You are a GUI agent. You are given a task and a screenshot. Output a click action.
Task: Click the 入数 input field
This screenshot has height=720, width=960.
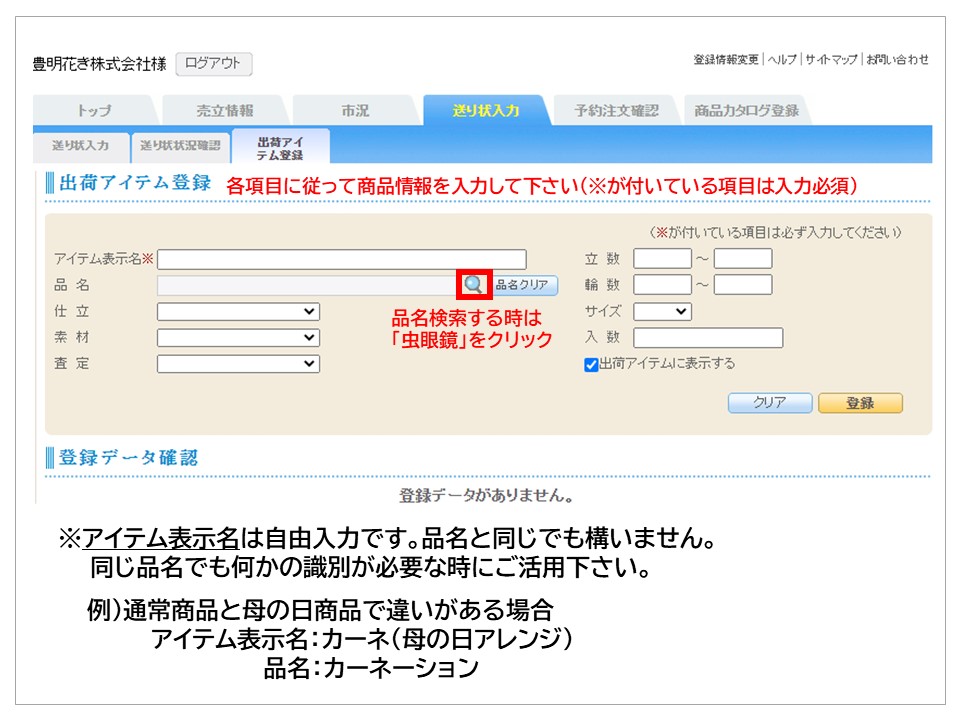(708, 338)
